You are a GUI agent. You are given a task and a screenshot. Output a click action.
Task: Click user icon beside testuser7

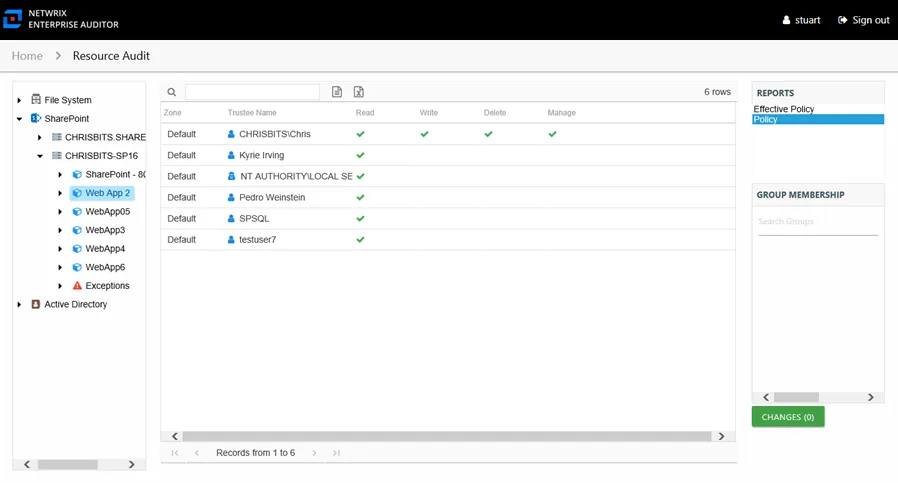[x=231, y=239]
